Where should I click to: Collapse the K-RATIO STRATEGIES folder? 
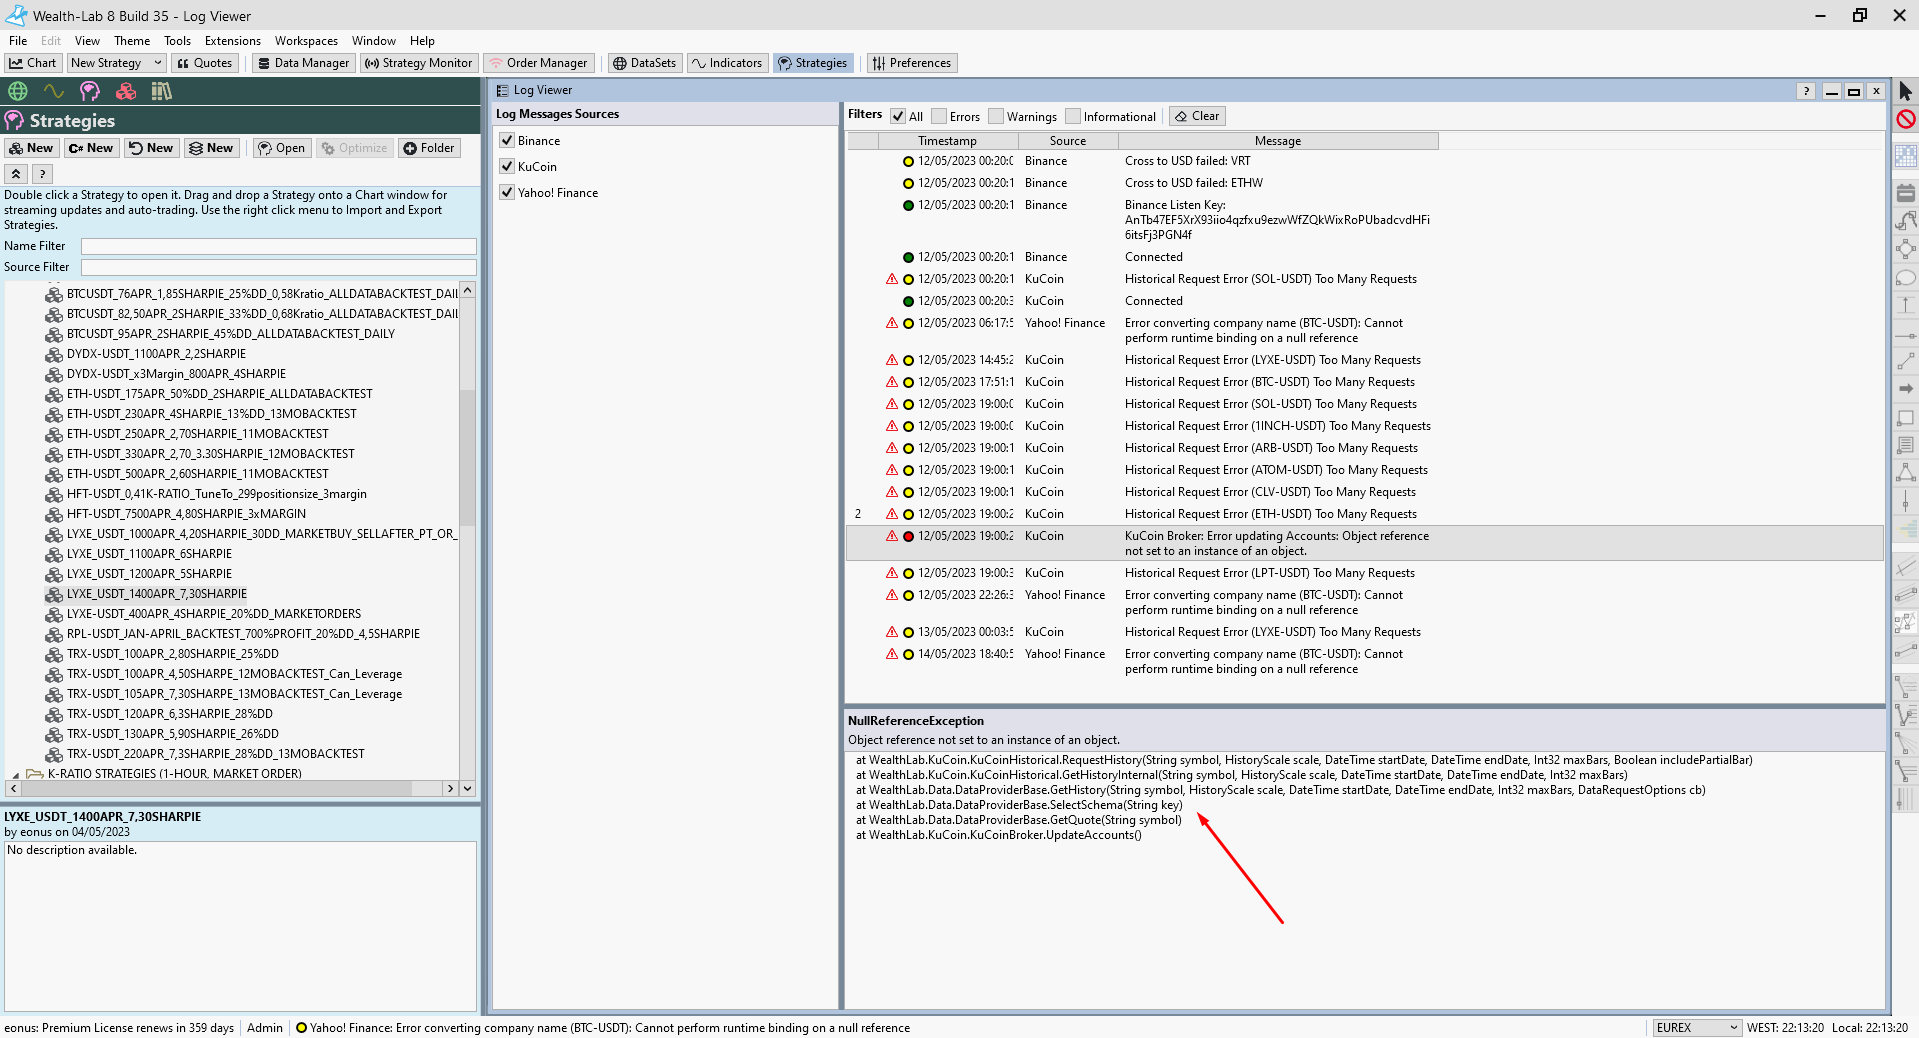point(15,774)
